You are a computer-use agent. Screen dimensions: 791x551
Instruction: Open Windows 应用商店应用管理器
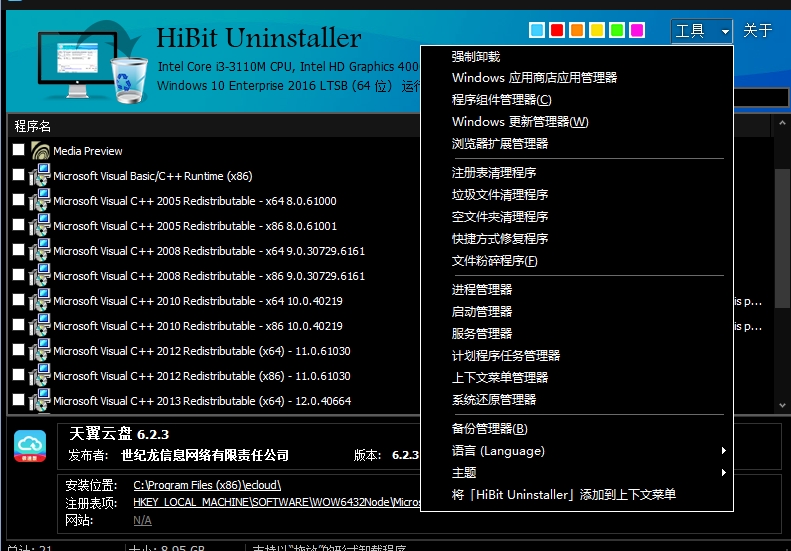click(x=577, y=78)
